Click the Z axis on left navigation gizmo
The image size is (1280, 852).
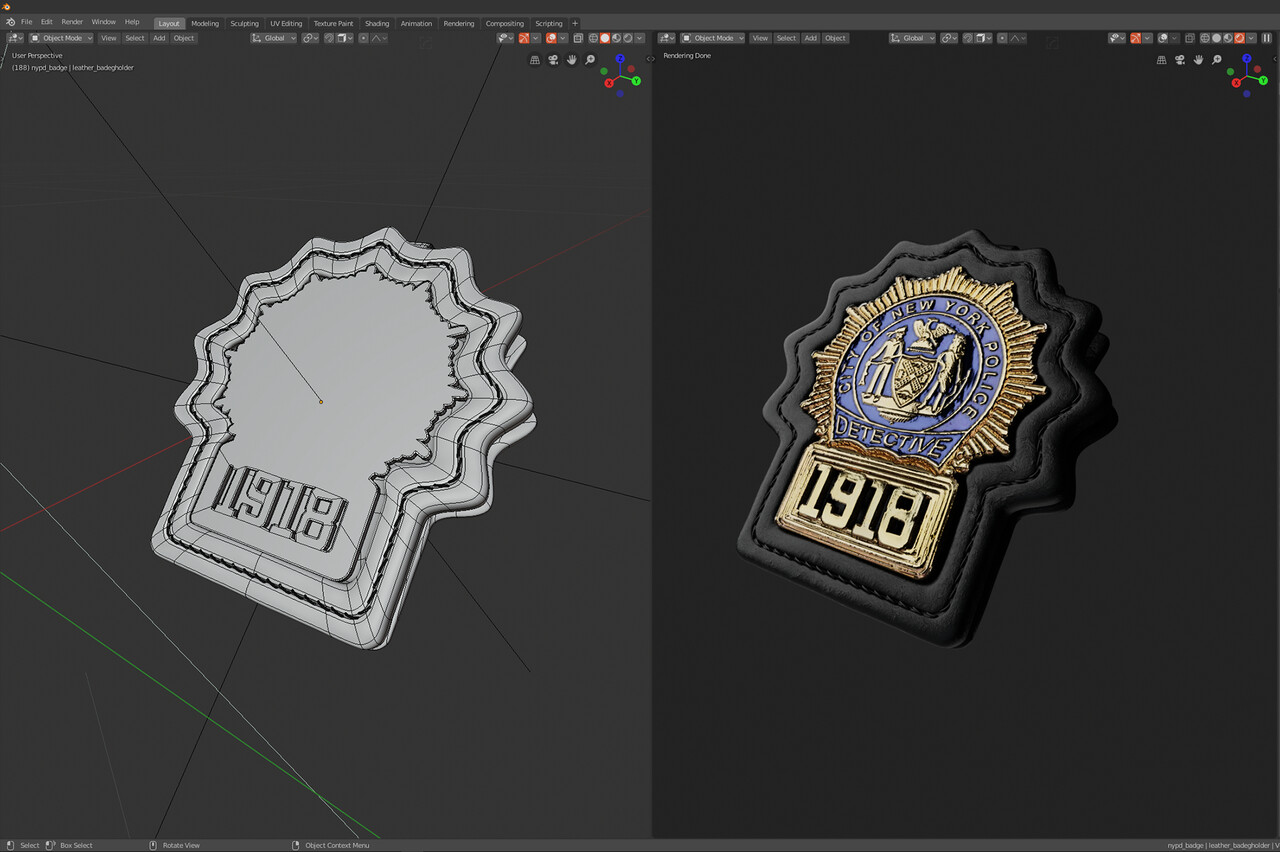click(x=620, y=58)
